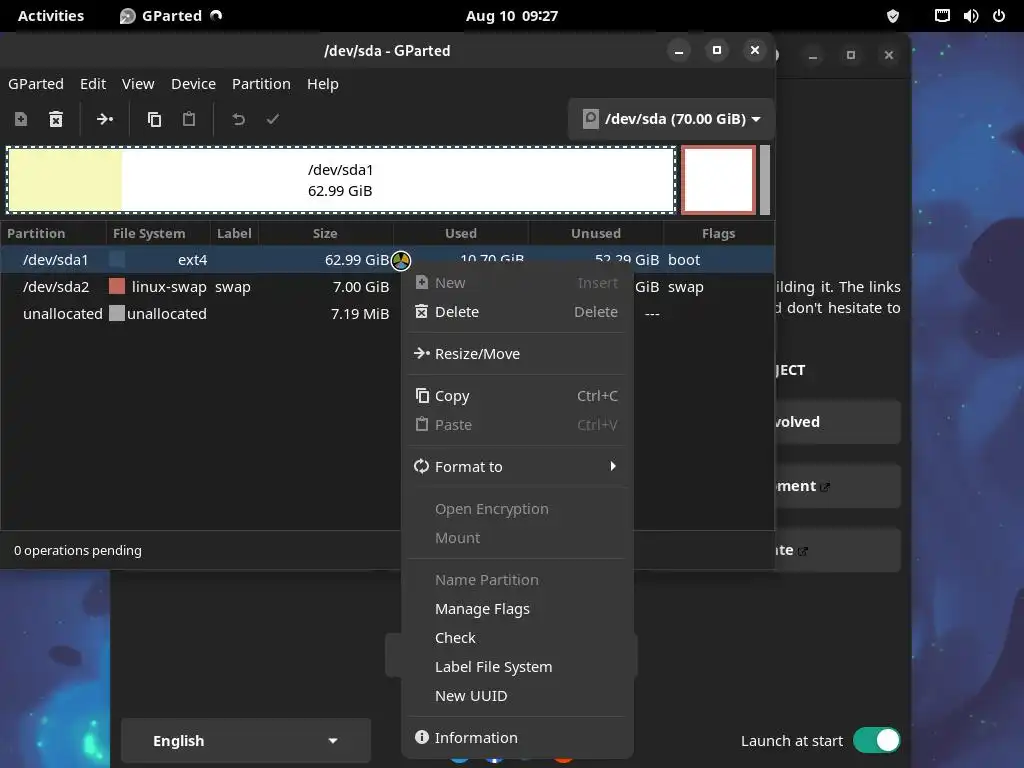Click the trash icon beside the Delete entry
This screenshot has height=768, width=1024.
(422, 312)
